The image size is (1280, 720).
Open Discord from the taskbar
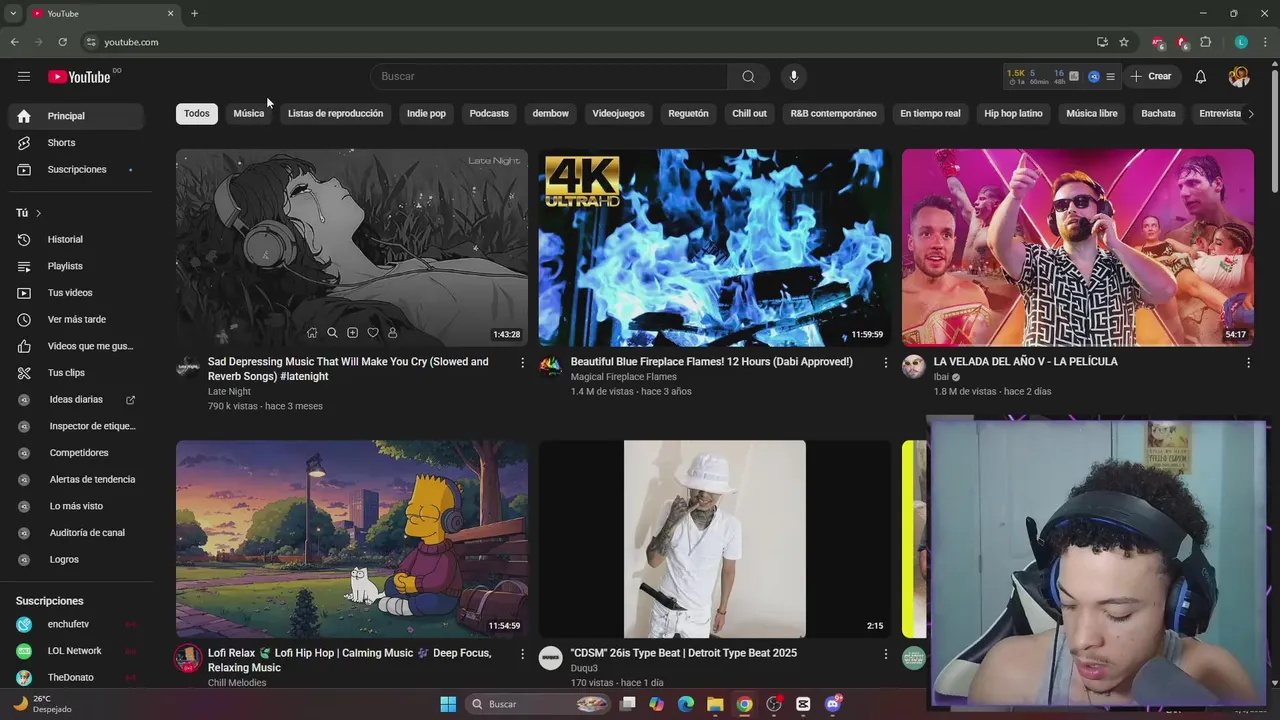point(832,704)
